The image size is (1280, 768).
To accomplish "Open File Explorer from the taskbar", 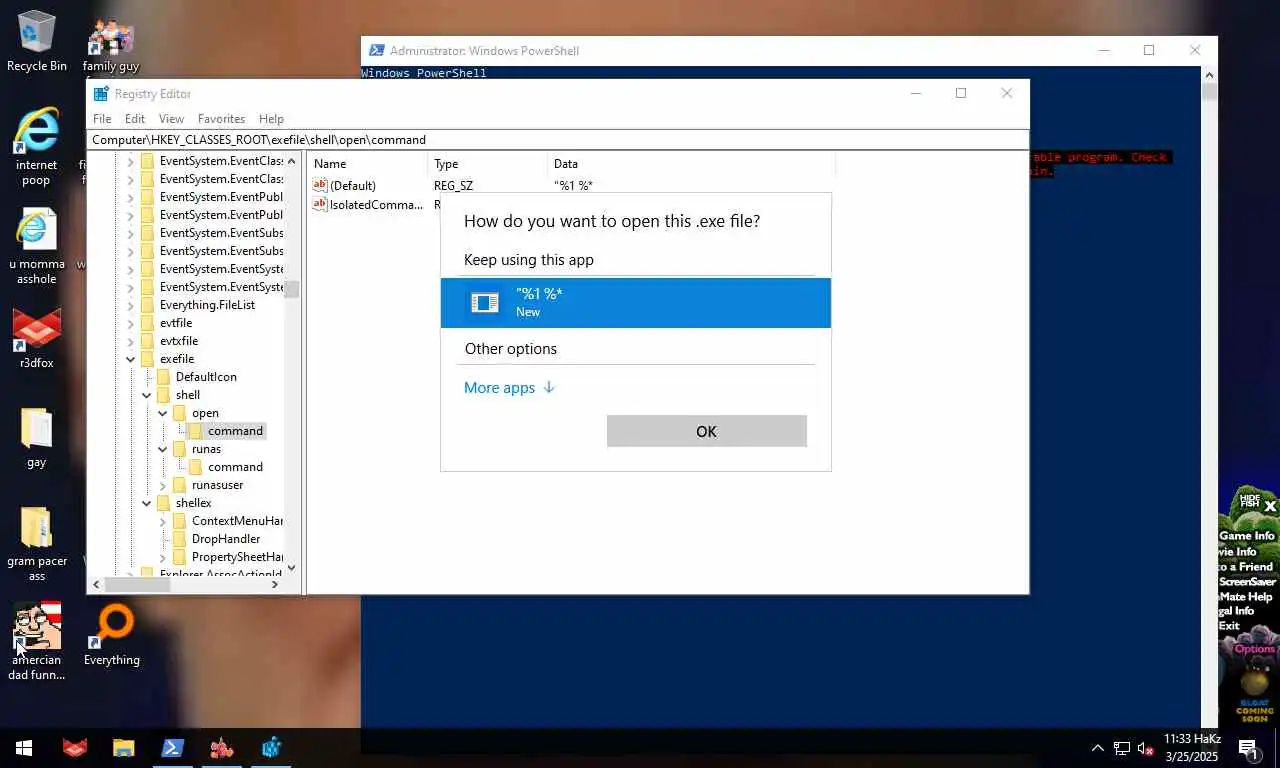I will pos(123,748).
